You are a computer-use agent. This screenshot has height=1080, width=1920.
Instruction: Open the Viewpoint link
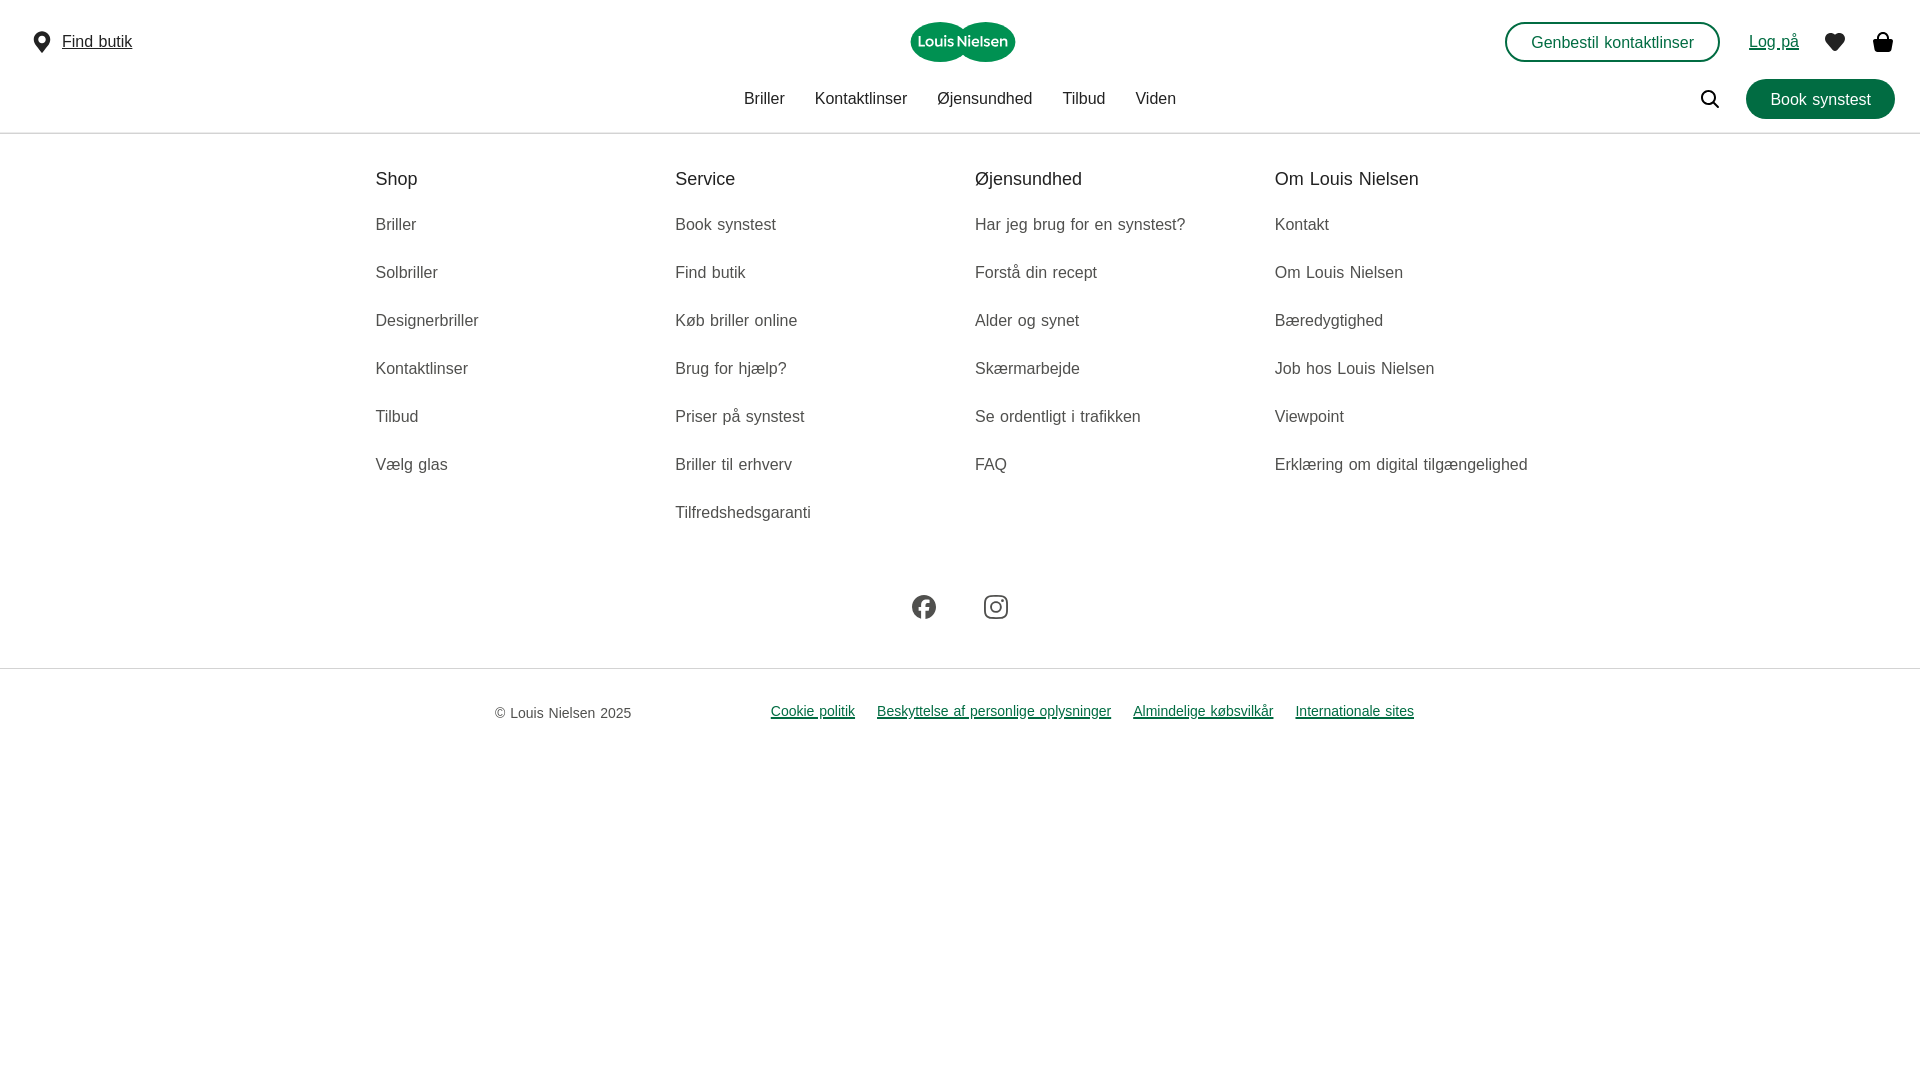(1309, 417)
